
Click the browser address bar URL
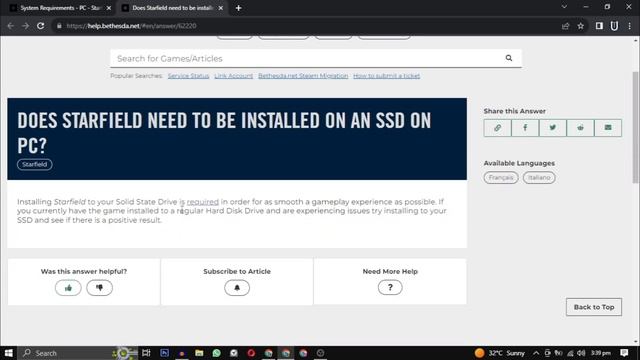coord(131,26)
